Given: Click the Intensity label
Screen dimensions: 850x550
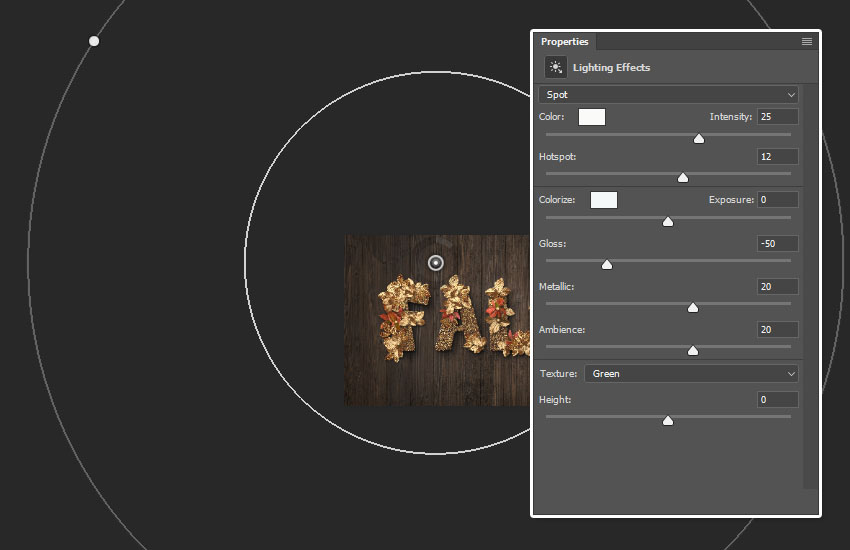Looking at the screenshot, I should click(x=731, y=117).
